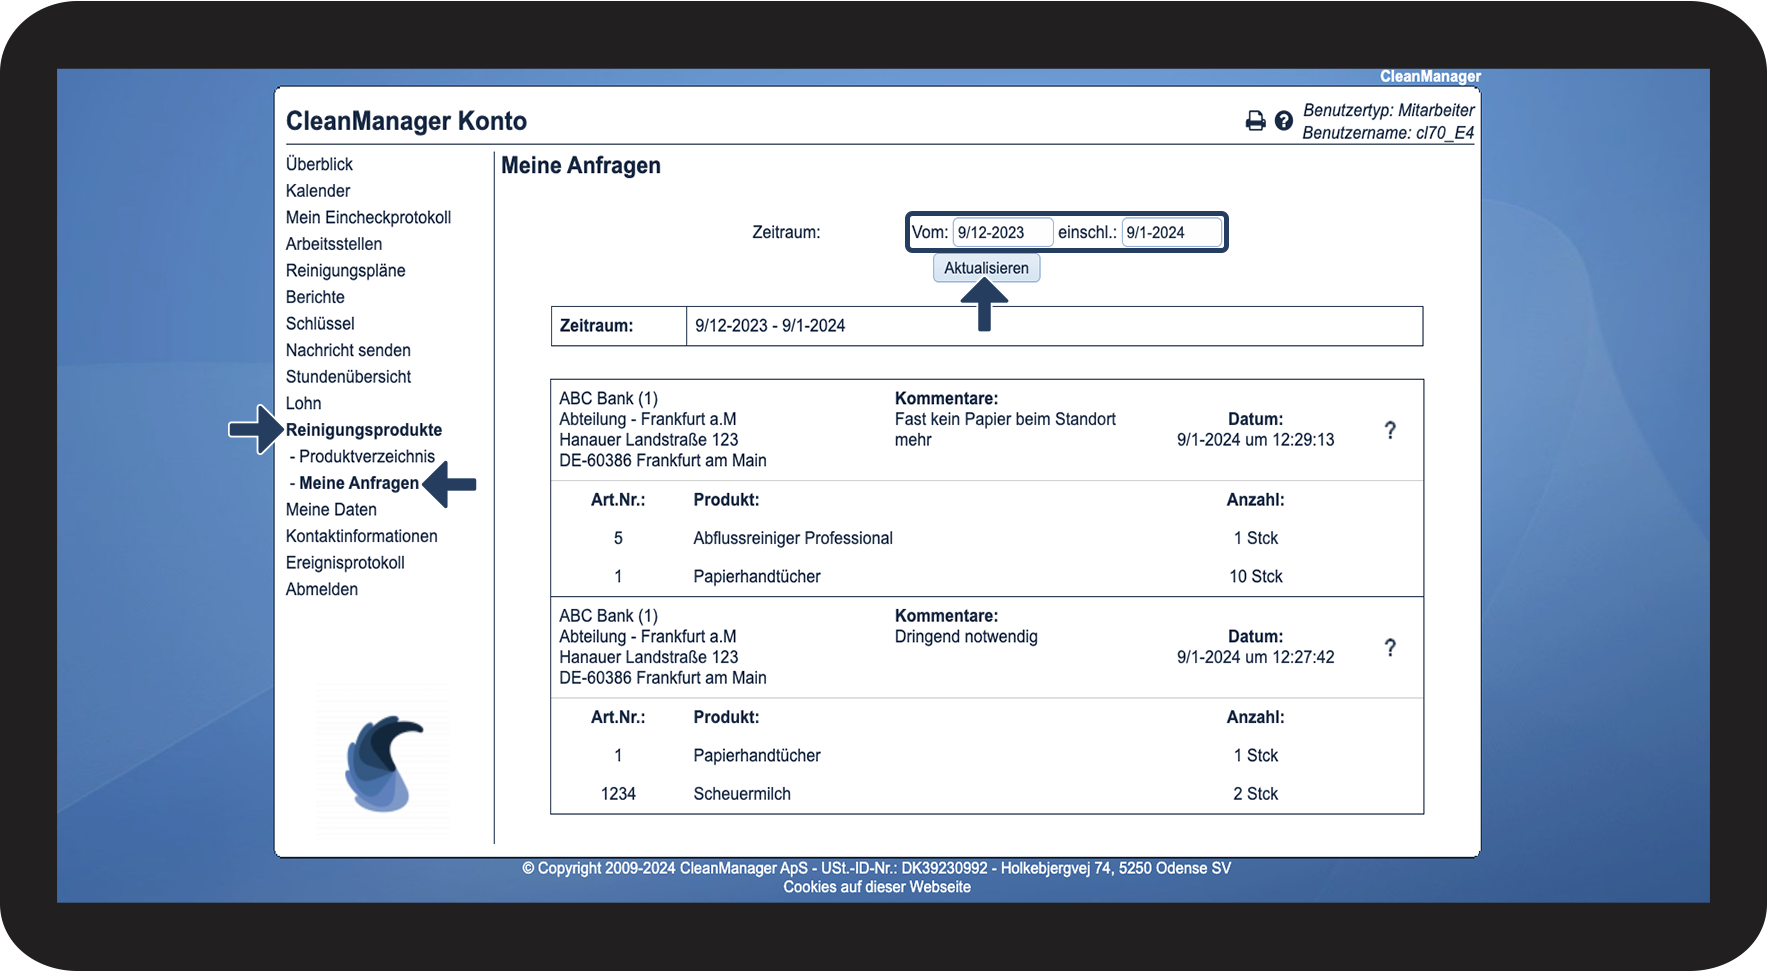The width and height of the screenshot is (1767, 971).
Task: Open Stundenübersicht page
Action: [x=348, y=377]
